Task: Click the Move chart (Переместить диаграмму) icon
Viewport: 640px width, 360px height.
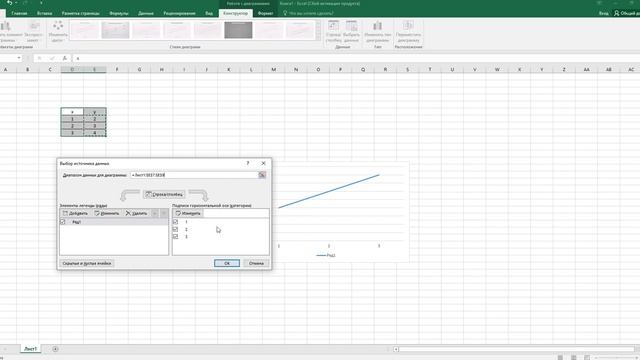Action: coord(408,32)
